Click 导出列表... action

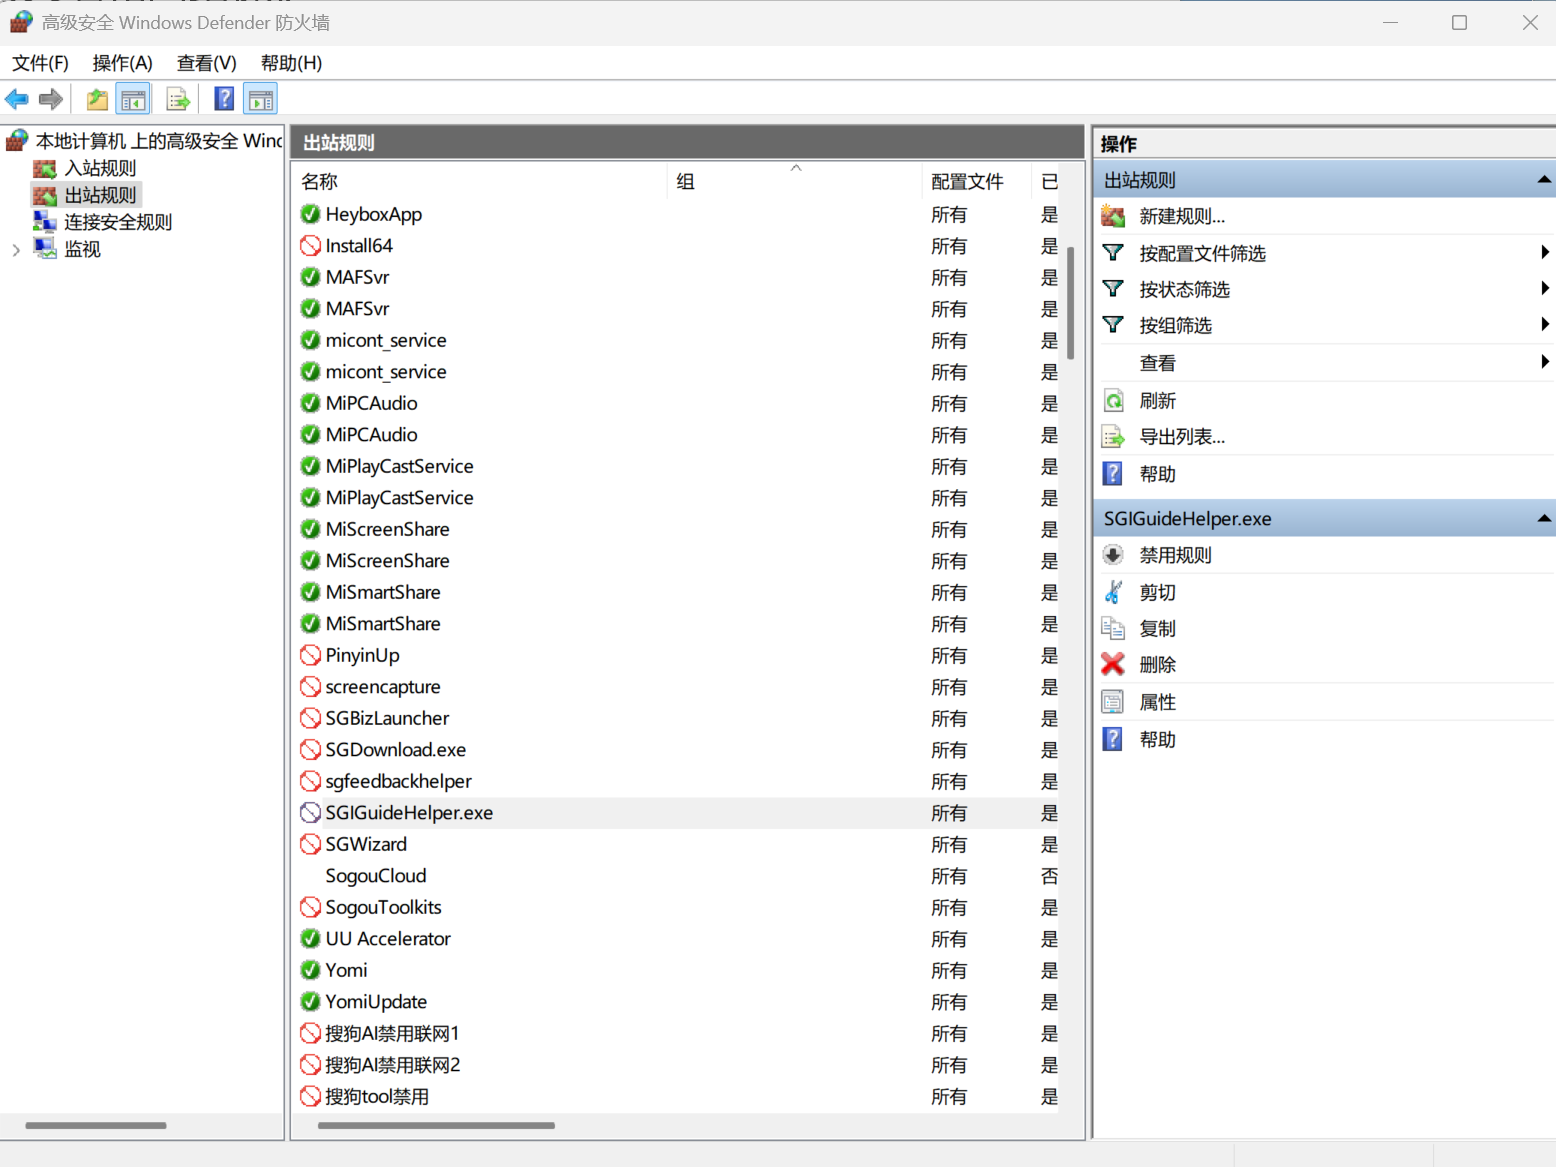[1182, 437]
